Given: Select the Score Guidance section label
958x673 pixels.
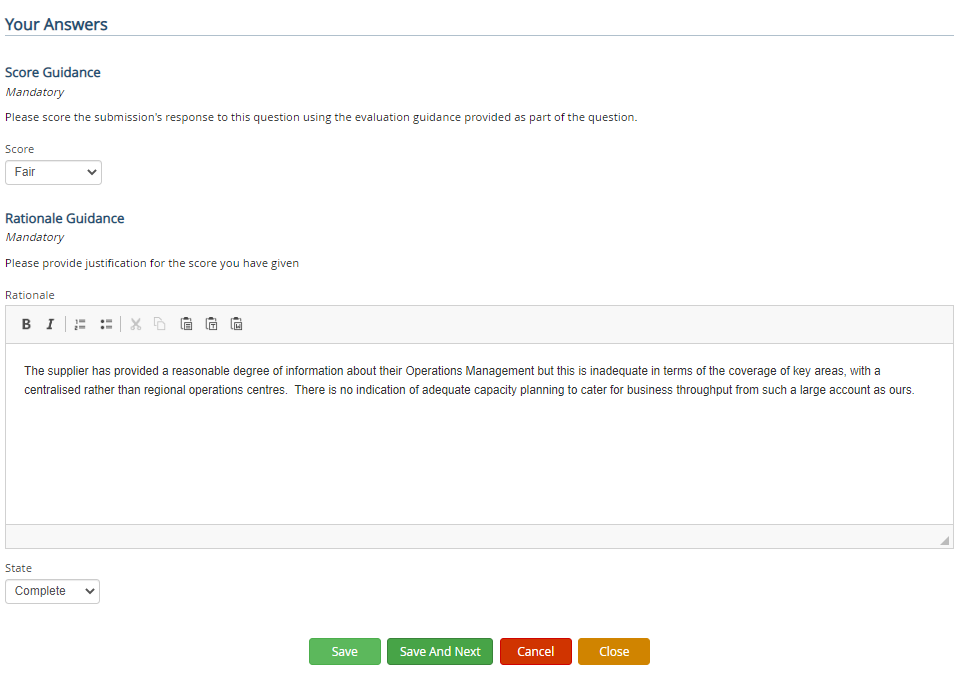Looking at the screenshot, I should [52, 72].
